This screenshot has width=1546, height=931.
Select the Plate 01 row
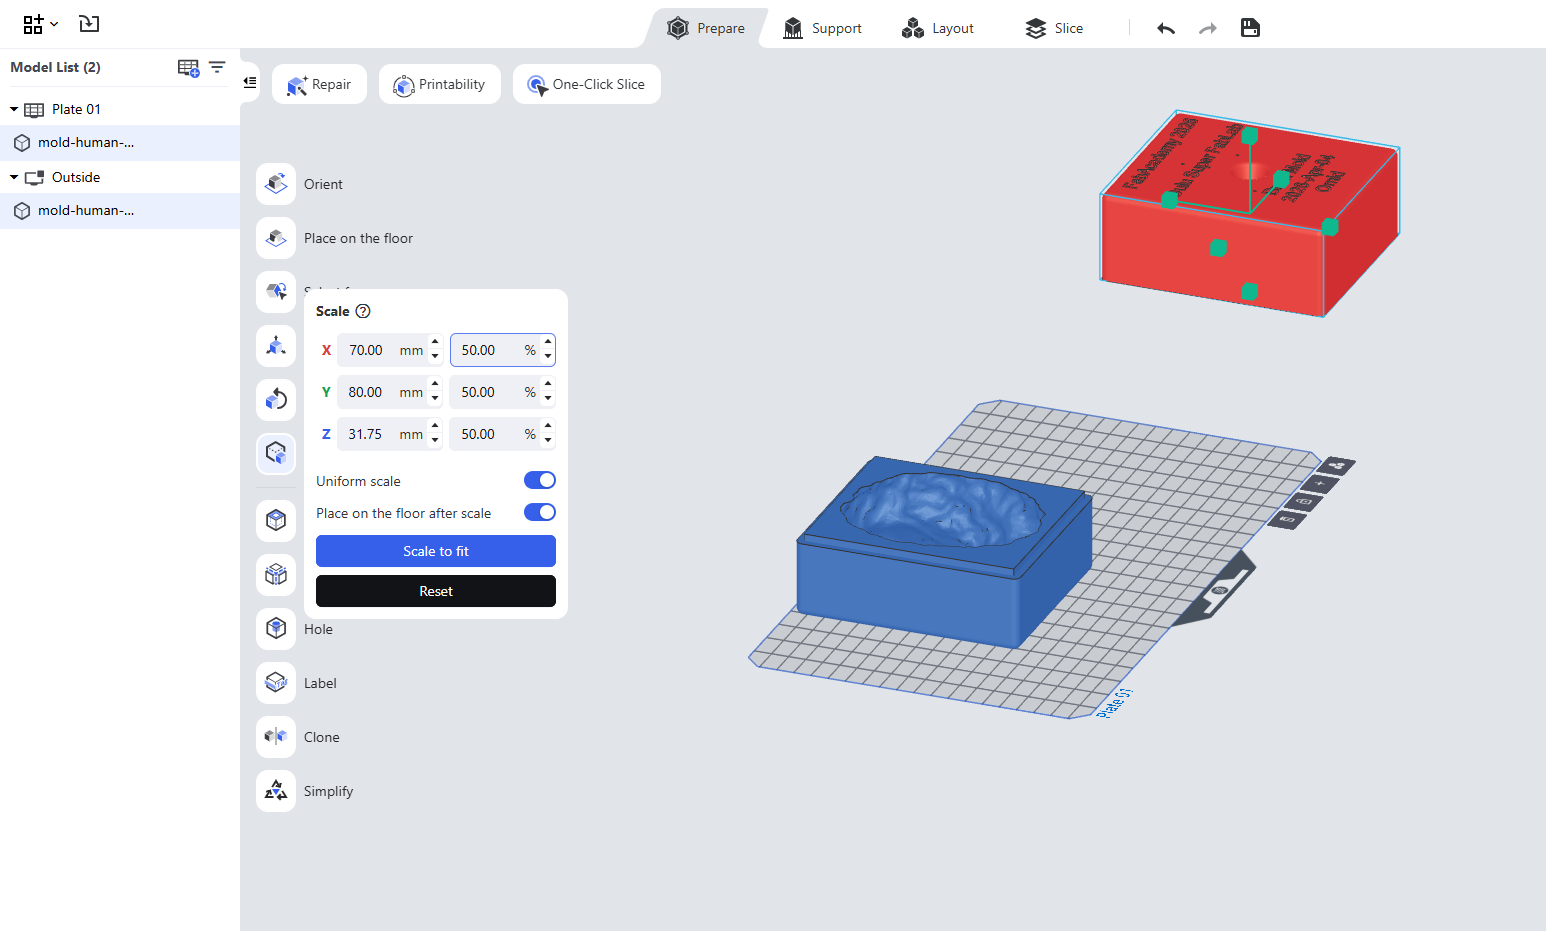[120, 109]
